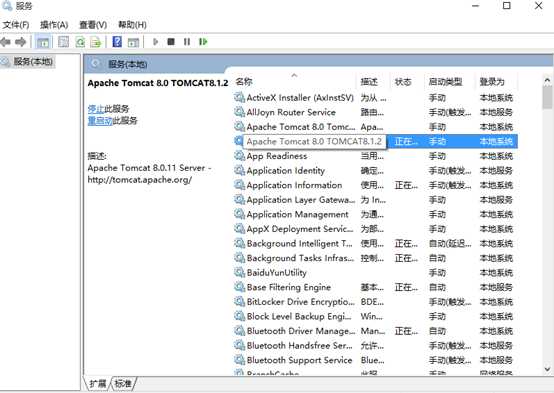Click the App Readiness gear icon
The image size is (554, 393).
(240, 156)
